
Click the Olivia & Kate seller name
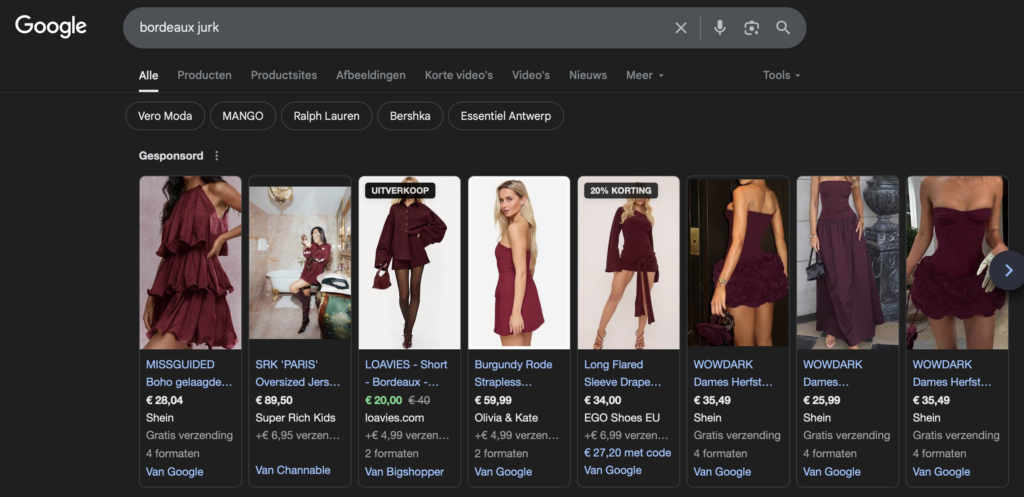pyautogui.click(x=507, y=417)
